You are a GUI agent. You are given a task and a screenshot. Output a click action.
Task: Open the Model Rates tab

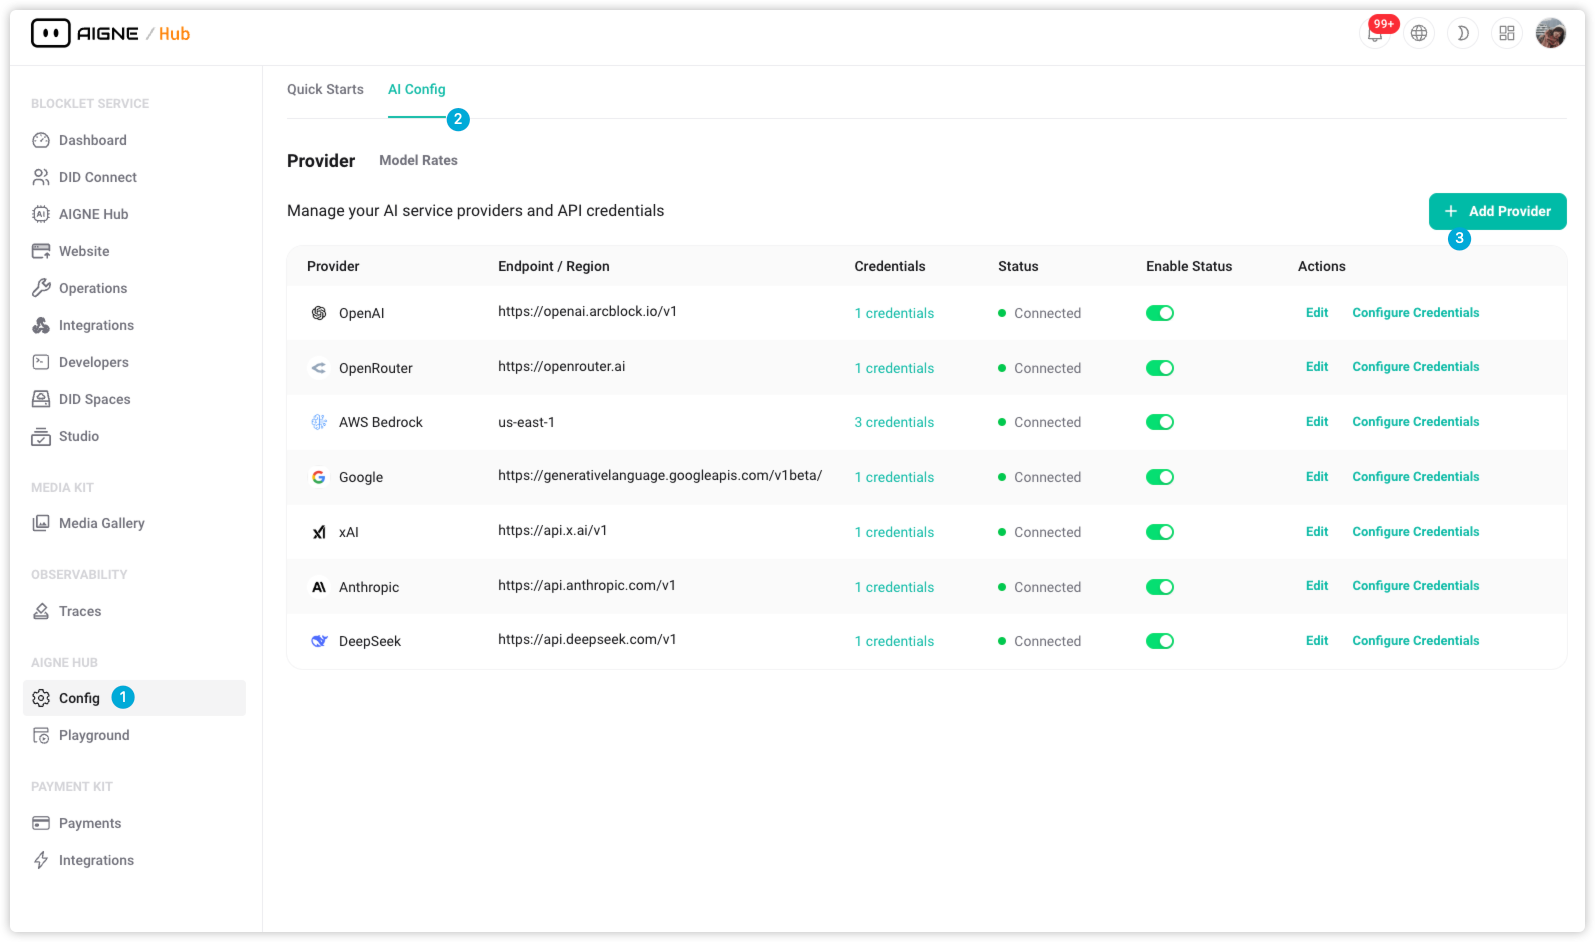click(x=418, y=161)
